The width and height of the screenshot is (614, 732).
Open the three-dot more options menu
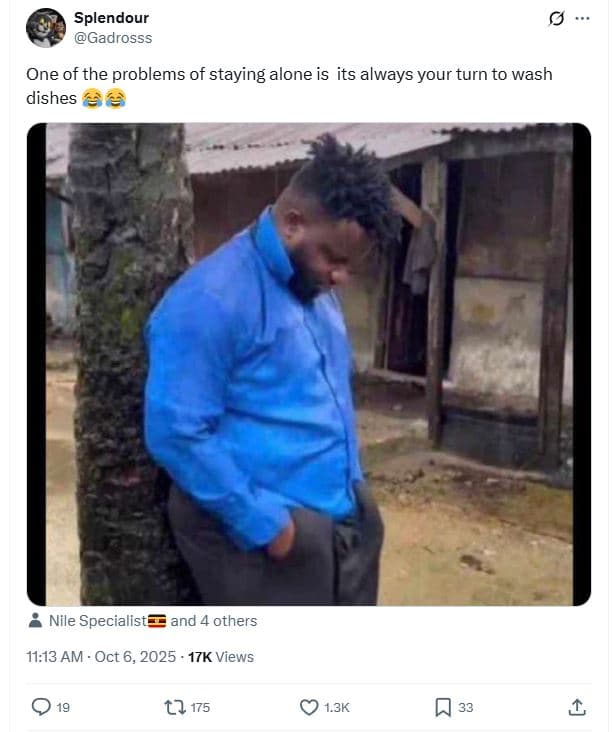point(582,19)
